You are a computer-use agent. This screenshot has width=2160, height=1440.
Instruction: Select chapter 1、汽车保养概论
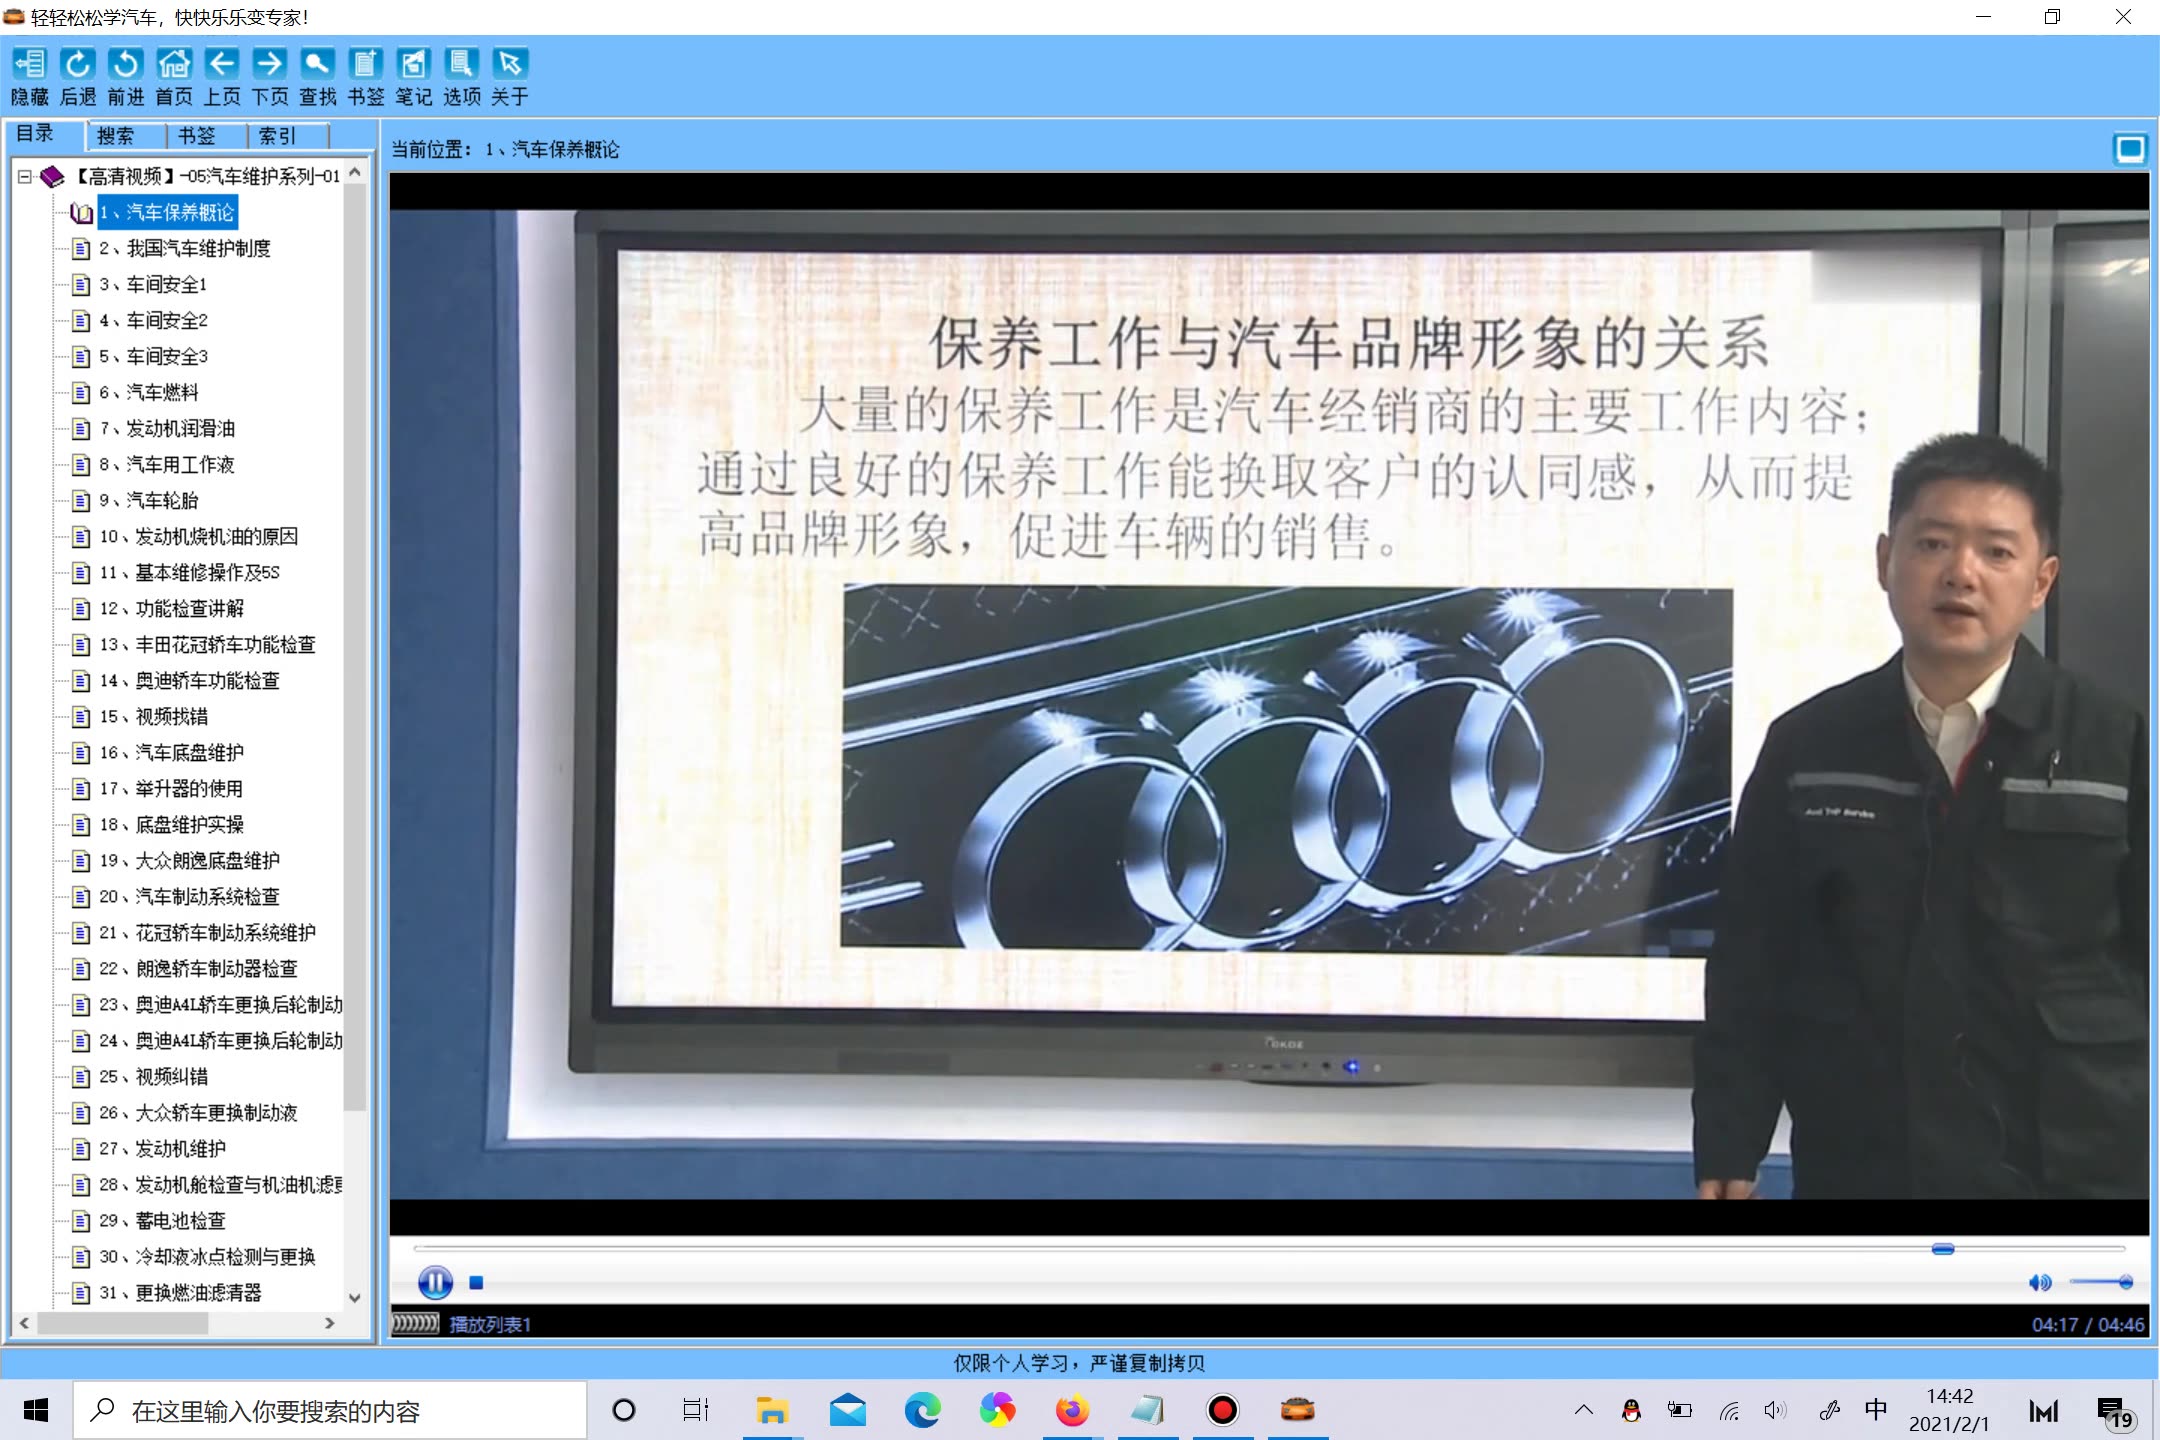167,213
